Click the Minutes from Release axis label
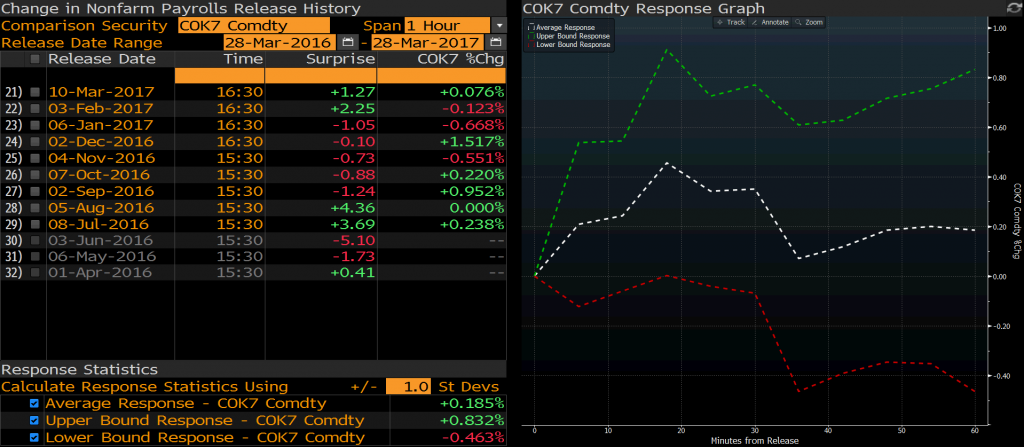 click(754, 441)
